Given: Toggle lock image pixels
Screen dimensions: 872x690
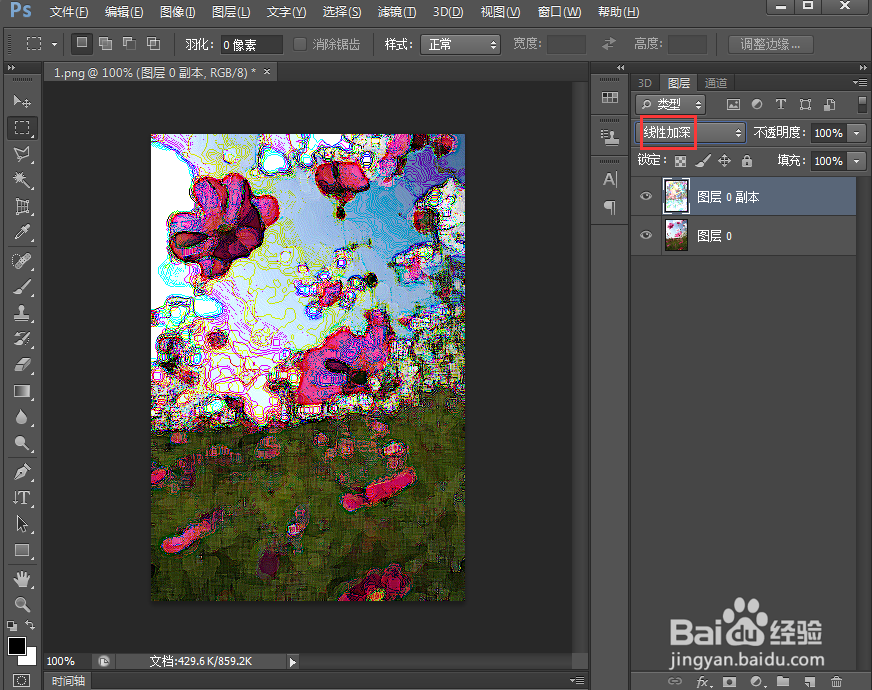Looking at the screenshot, I should pos(702,161).
